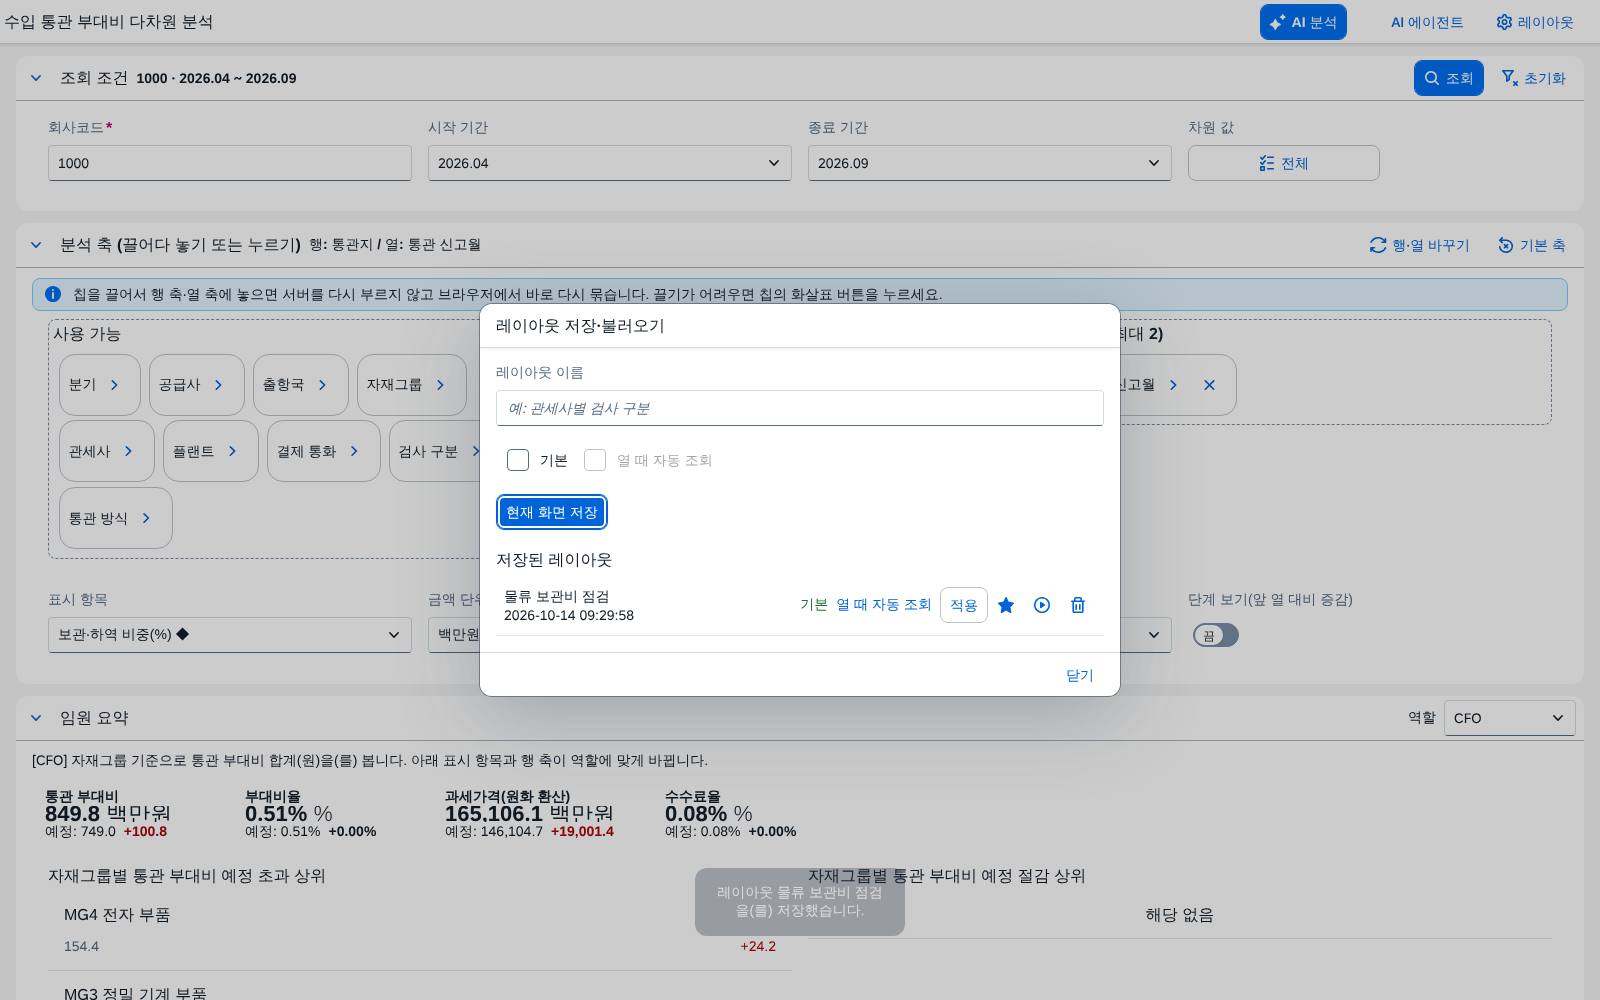Run search with 조회 button
Screen dimensions: 1600x1000
coord(1448,78)
